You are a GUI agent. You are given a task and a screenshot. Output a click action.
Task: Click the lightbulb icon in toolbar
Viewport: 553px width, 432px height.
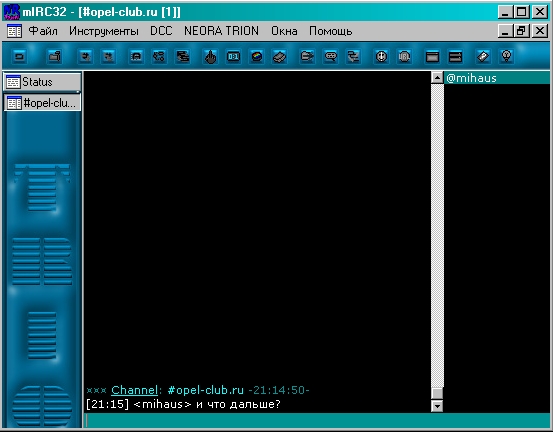pos(506,56)
